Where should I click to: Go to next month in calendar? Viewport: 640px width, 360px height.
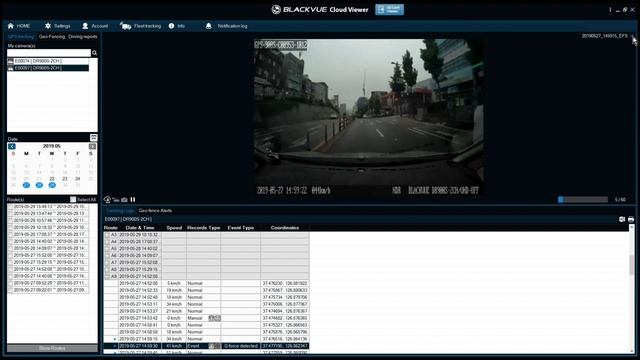[x=92, y=146]
